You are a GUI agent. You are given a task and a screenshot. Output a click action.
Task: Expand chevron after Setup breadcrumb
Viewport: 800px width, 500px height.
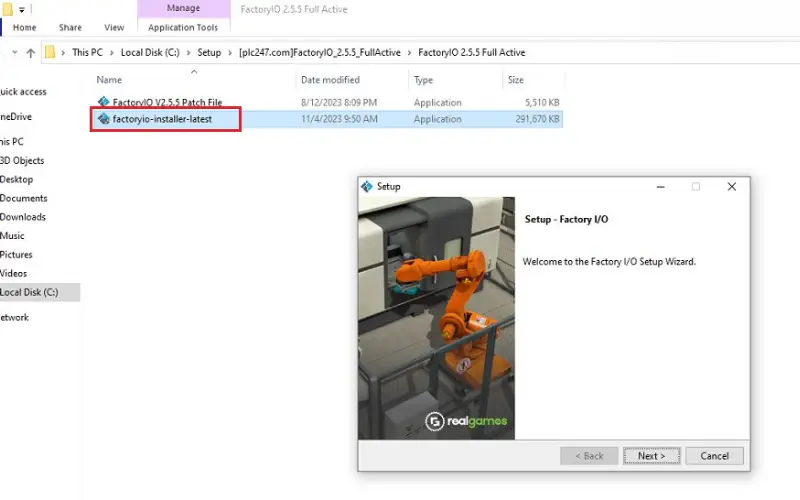pyautogui.click(x=230, y=53)
